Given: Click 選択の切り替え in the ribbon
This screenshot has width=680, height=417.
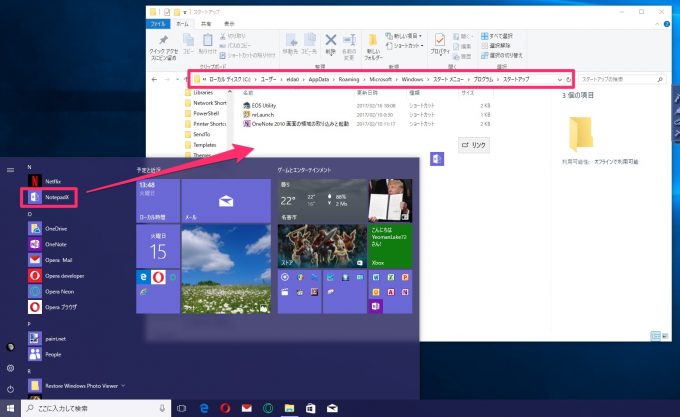Looking at the screenshot, I should pos(501,55).
